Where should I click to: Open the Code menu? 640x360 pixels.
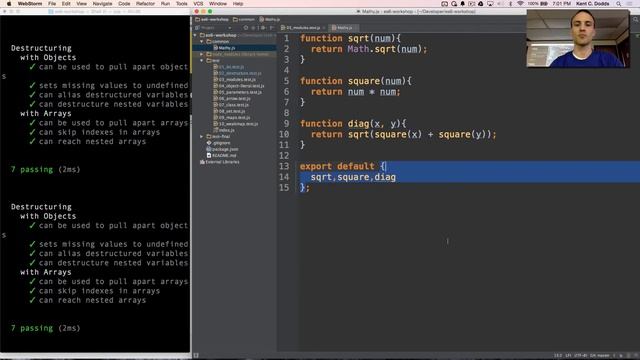pyautogui.click(x=124, y=4)
